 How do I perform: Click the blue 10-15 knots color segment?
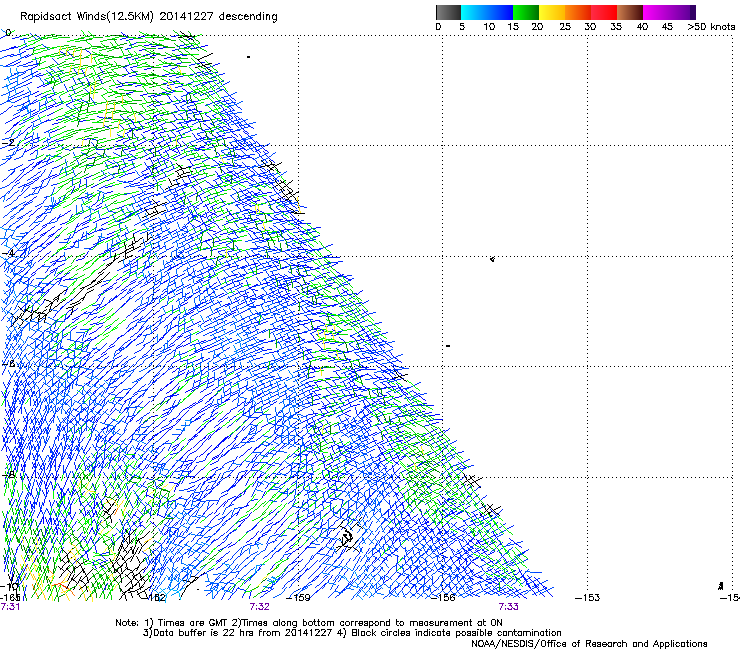pyautogui.click(x=500, y=12)
